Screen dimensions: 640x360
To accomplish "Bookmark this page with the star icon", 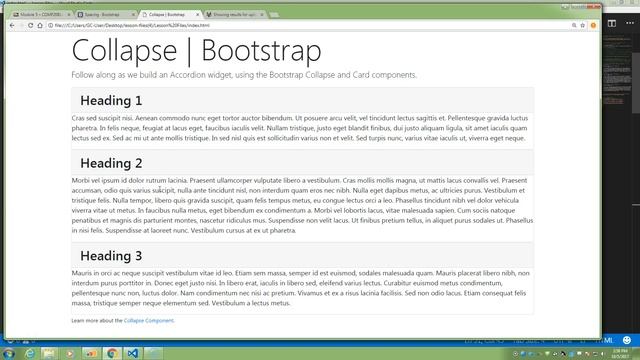I will pyautogui.click(x=583, y=25).
